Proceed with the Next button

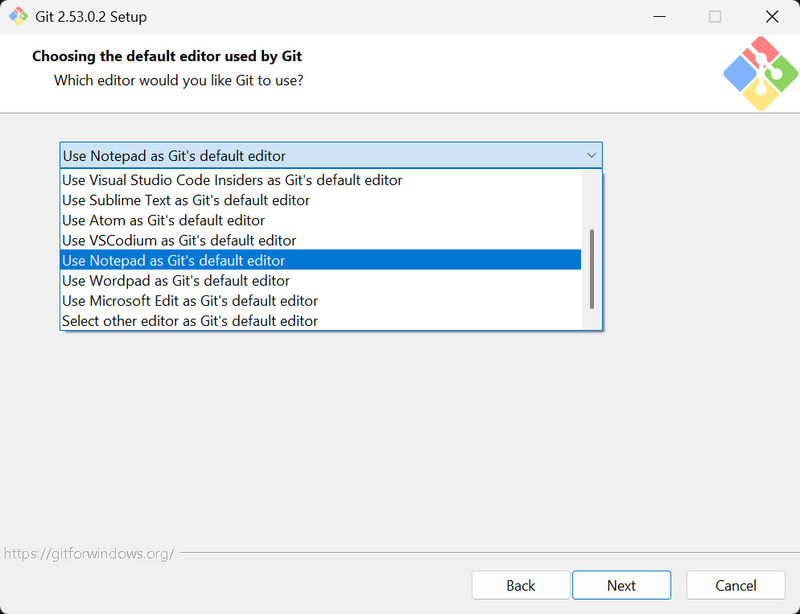point(621,585)
